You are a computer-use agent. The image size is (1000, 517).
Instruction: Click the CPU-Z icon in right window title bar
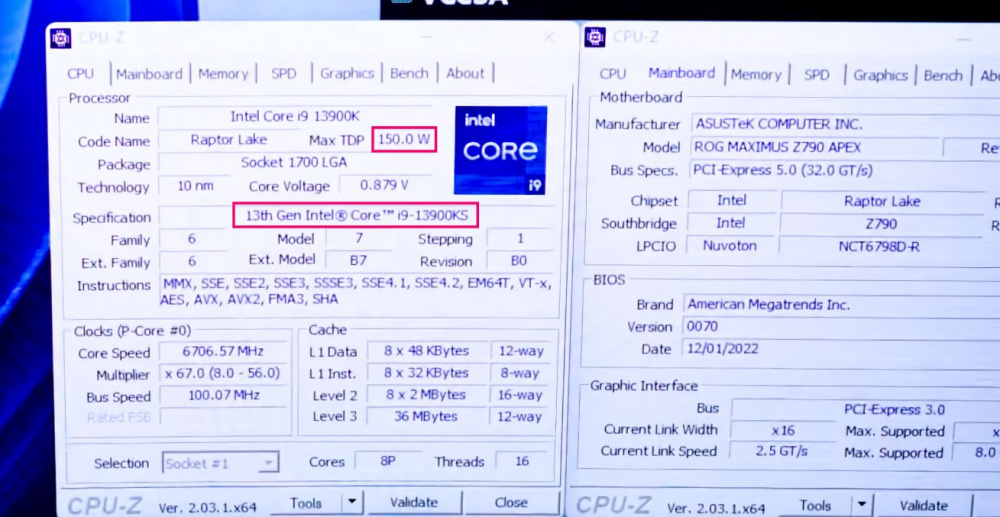tap(595, 37)
